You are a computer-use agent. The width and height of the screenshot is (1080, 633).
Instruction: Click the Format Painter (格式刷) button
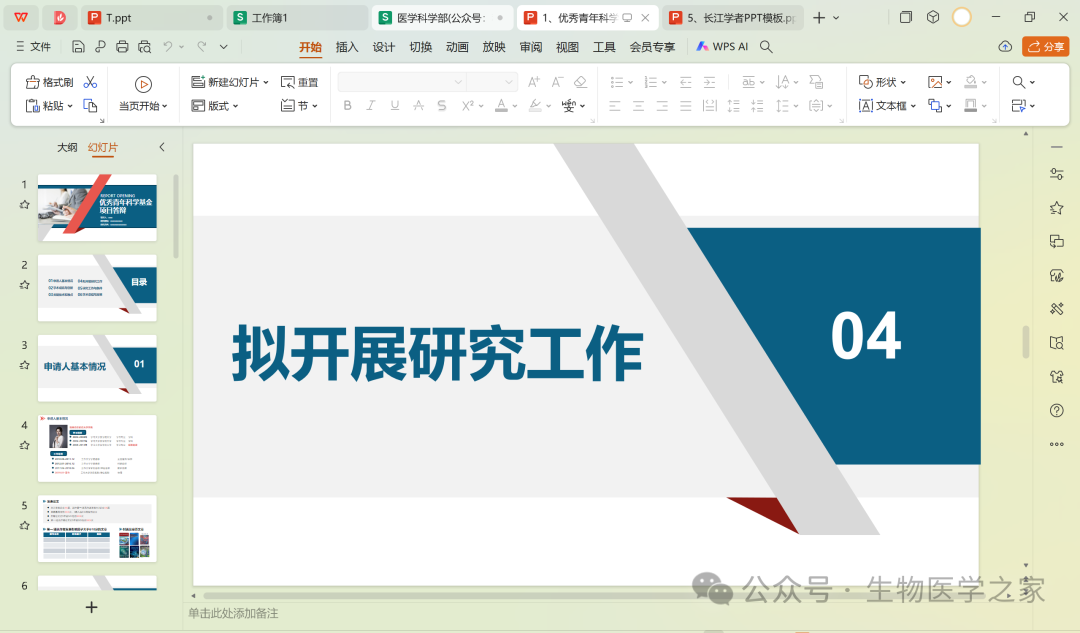coord(49,82)
